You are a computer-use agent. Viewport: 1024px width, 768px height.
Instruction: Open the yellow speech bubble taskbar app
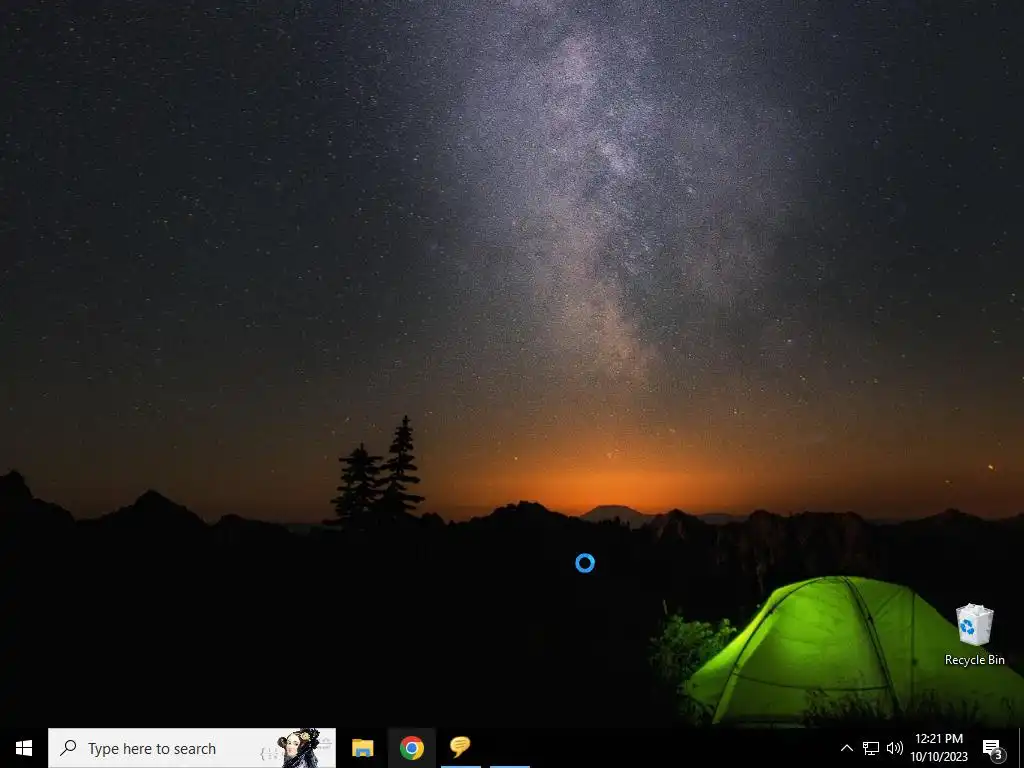coord(460,746)
